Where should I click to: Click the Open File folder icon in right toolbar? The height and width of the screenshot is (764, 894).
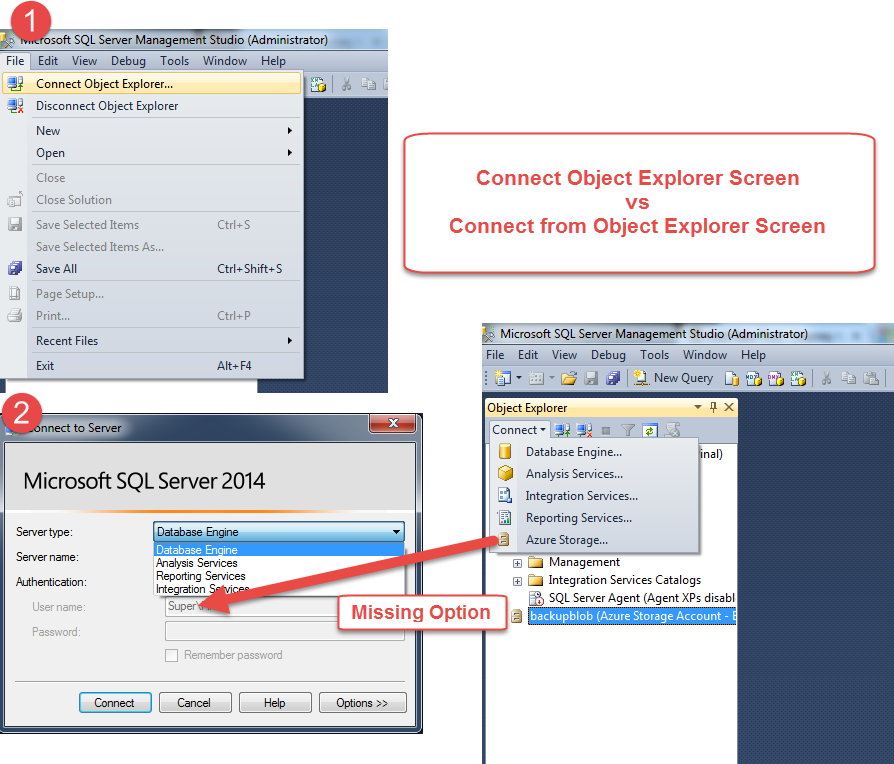pos(568,378)
